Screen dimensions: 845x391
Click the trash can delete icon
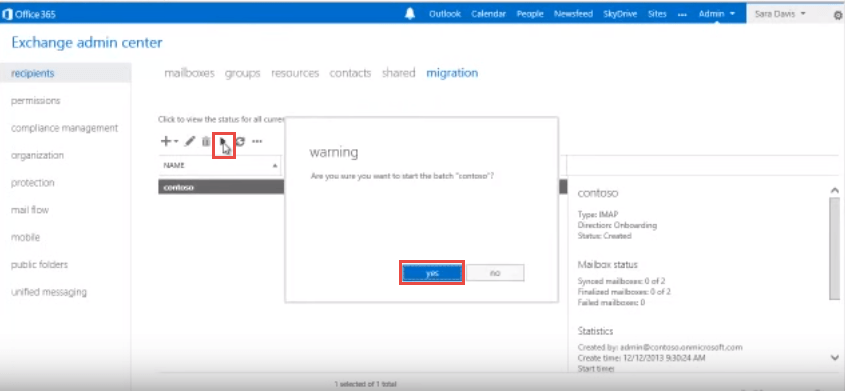(206, 142)
